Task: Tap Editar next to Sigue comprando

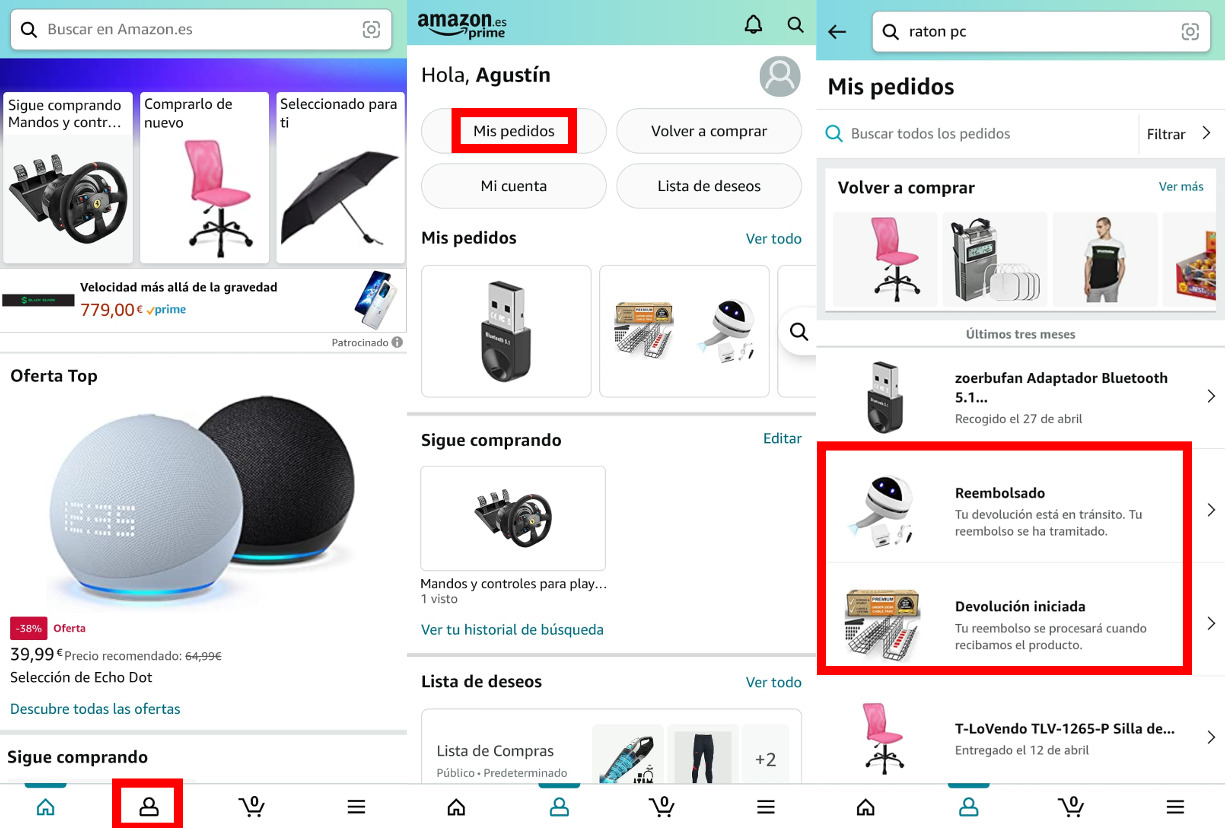Action: (782, 438)
